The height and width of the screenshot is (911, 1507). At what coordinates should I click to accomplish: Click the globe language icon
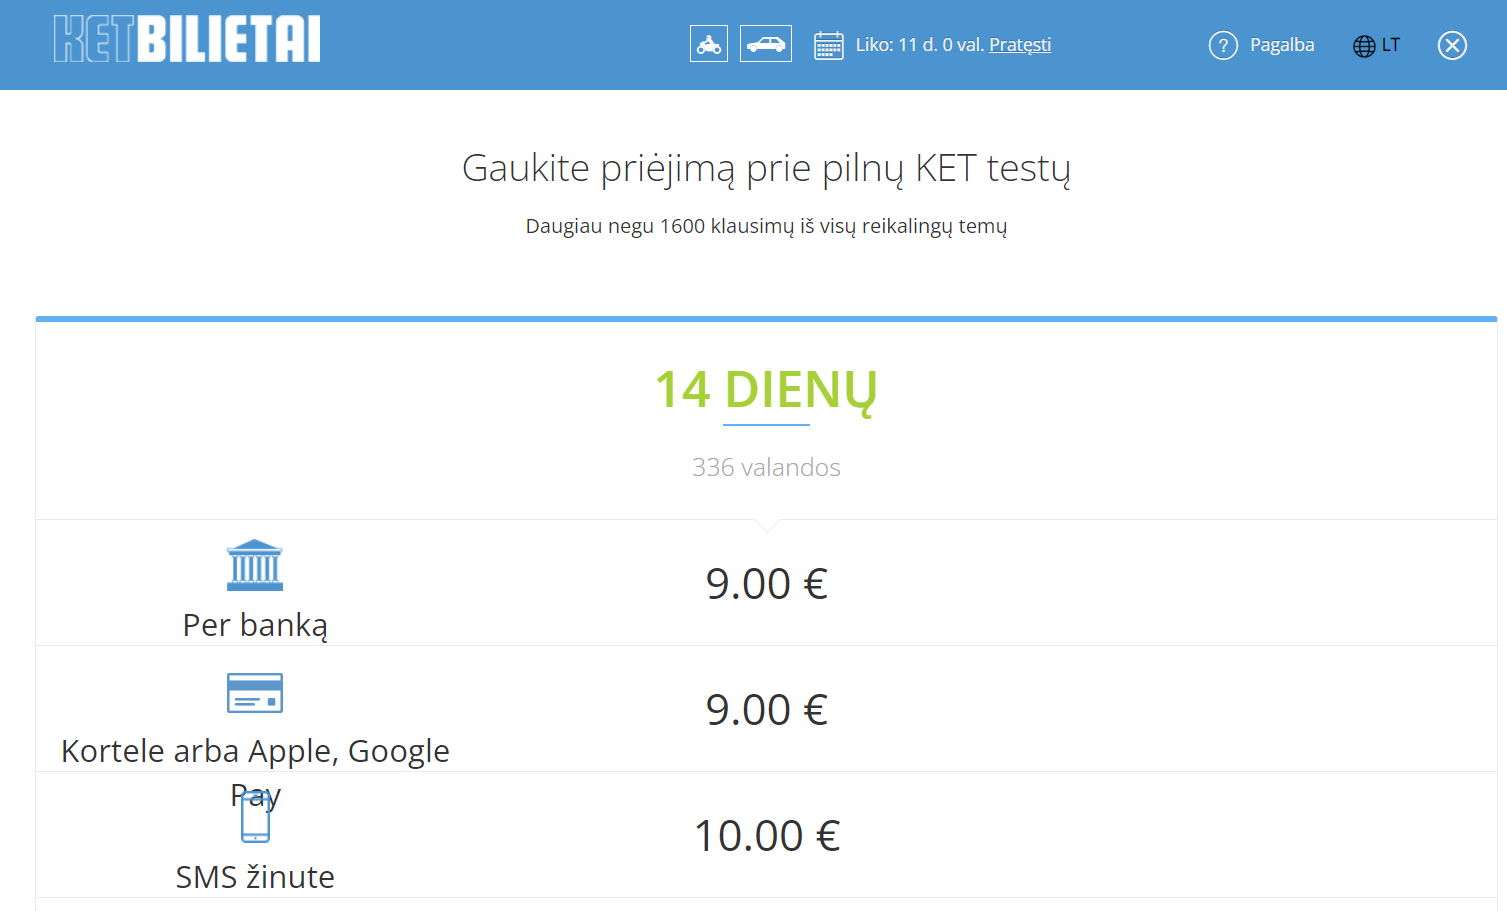1364,46
